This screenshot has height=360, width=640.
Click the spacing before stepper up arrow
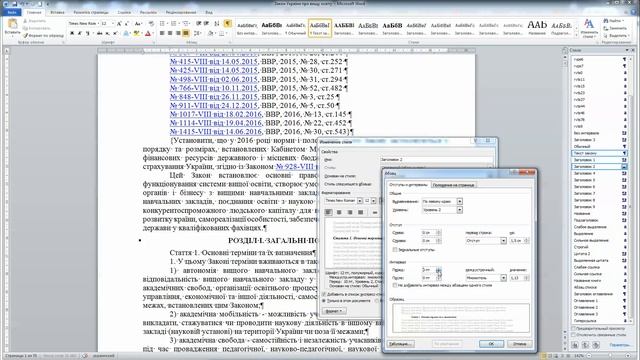[x=439, y=268]
